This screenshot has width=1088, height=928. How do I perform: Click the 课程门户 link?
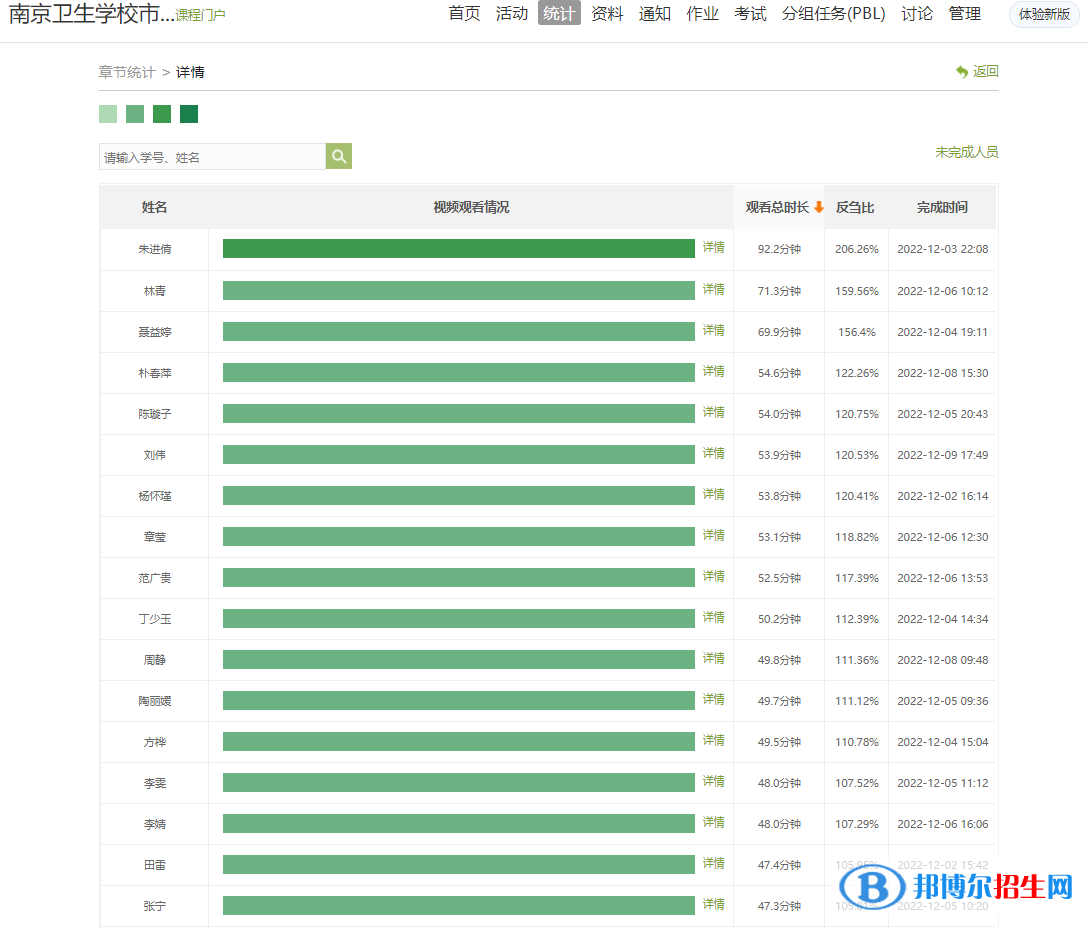pos(200,15)
